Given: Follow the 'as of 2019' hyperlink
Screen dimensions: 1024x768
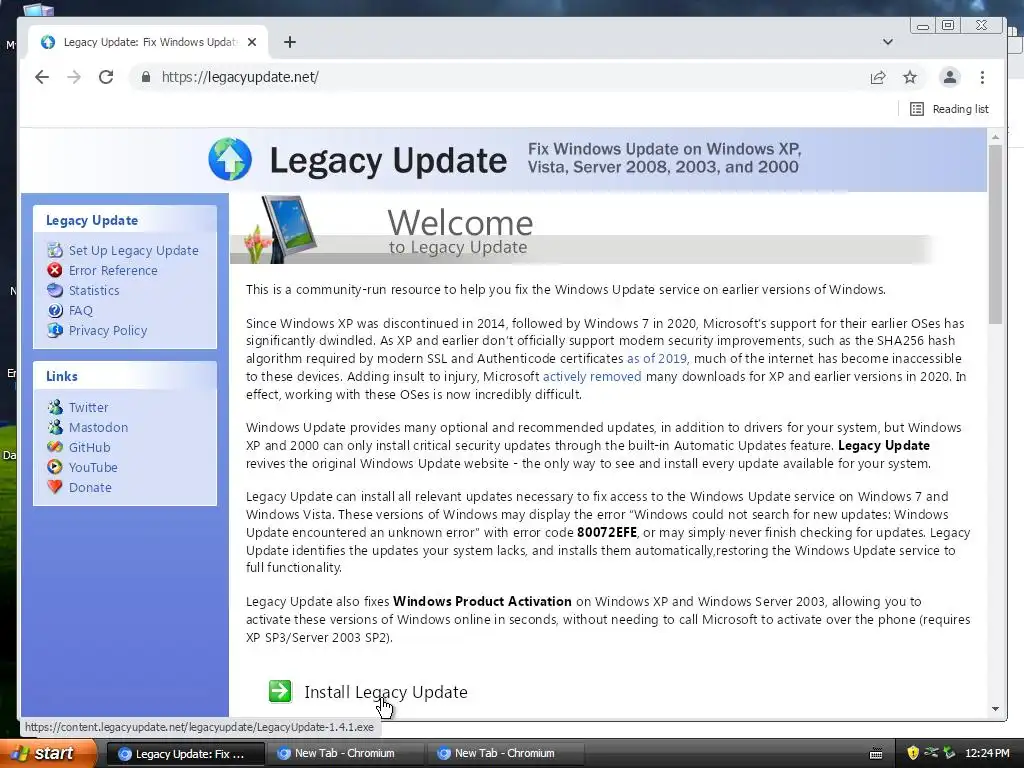Looking at the screenshot, I should pyautogui.click(x=656, y=359).
